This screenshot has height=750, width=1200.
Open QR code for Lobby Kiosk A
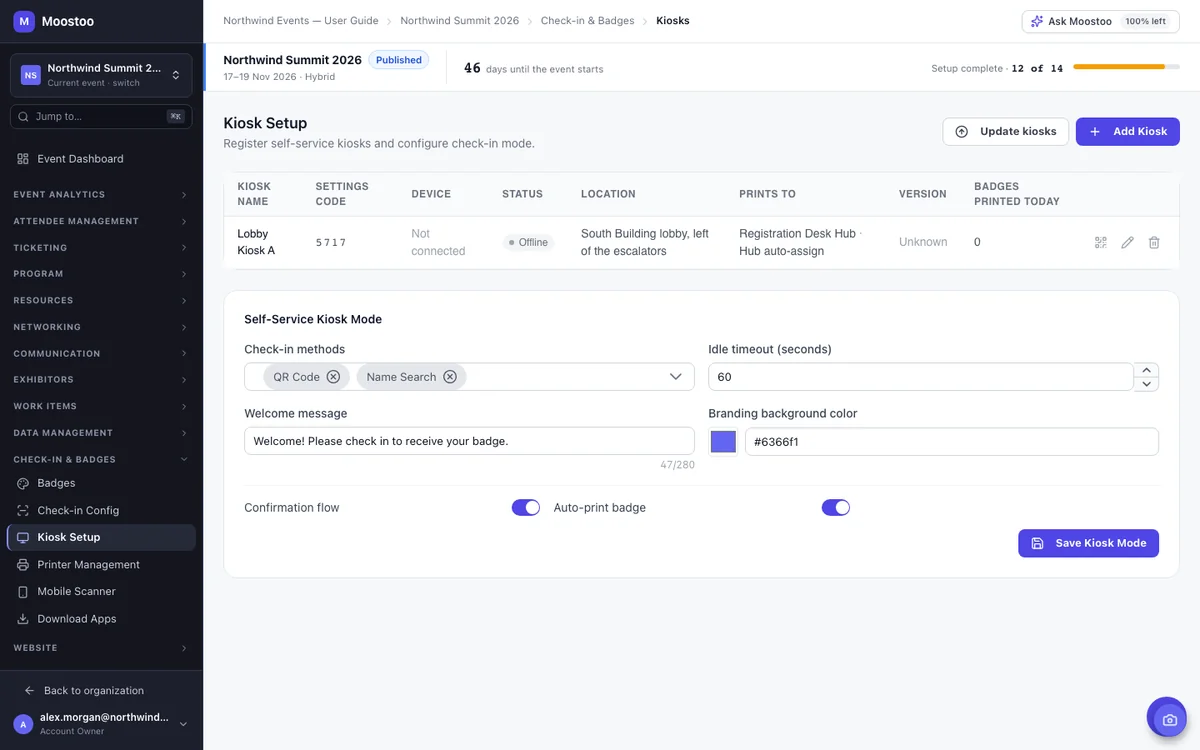tap(1101, 242)
